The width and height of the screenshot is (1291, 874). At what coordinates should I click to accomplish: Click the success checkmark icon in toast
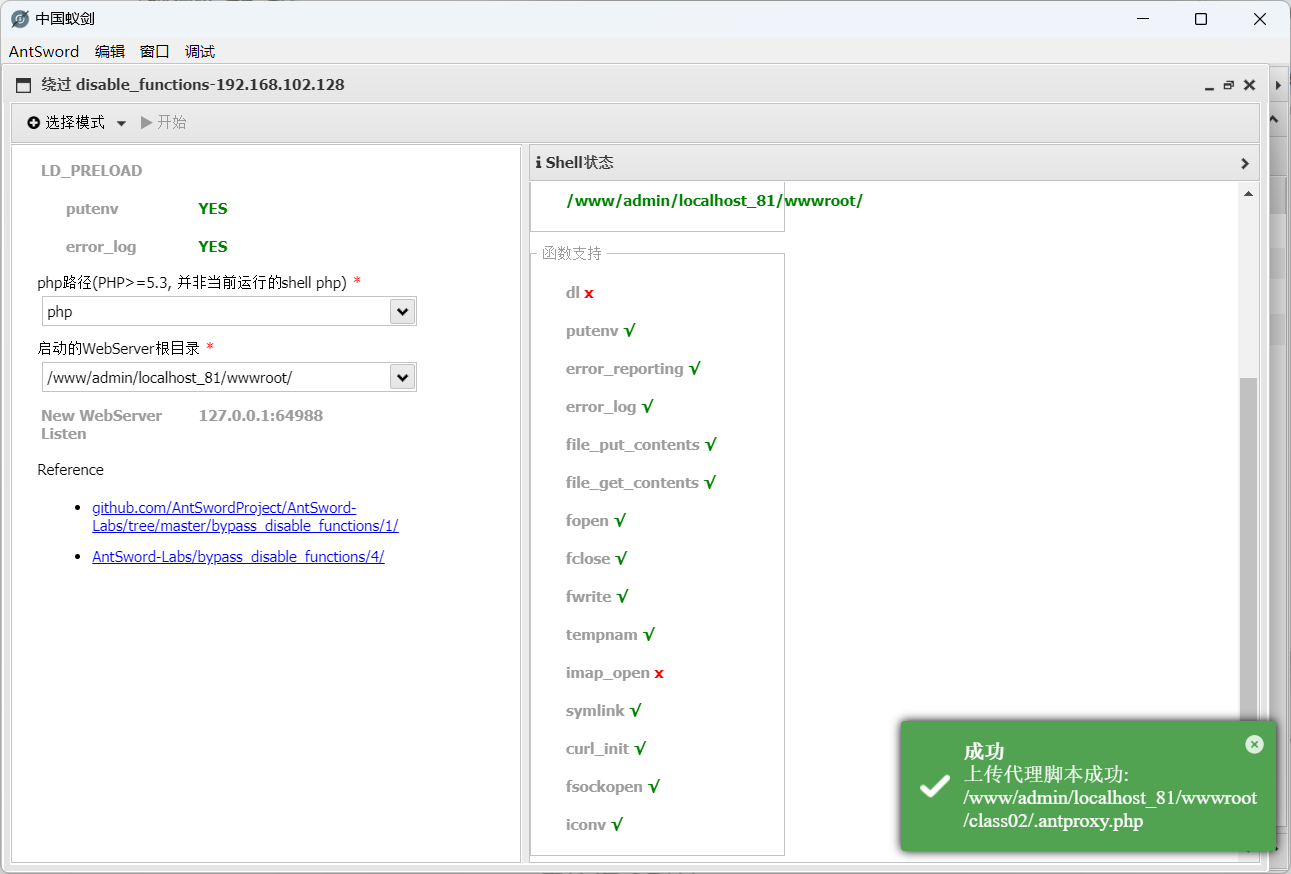coord(934,786)
